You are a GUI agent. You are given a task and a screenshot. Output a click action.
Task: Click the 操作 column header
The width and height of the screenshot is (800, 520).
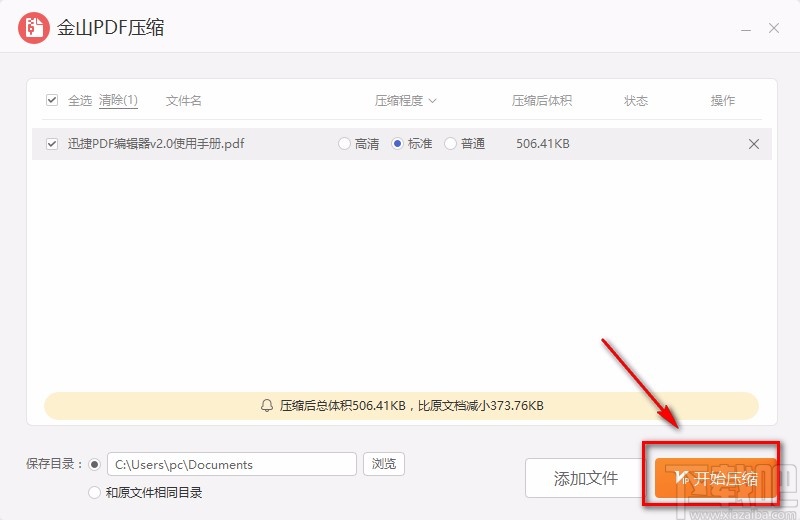click(x=722, y=101)
